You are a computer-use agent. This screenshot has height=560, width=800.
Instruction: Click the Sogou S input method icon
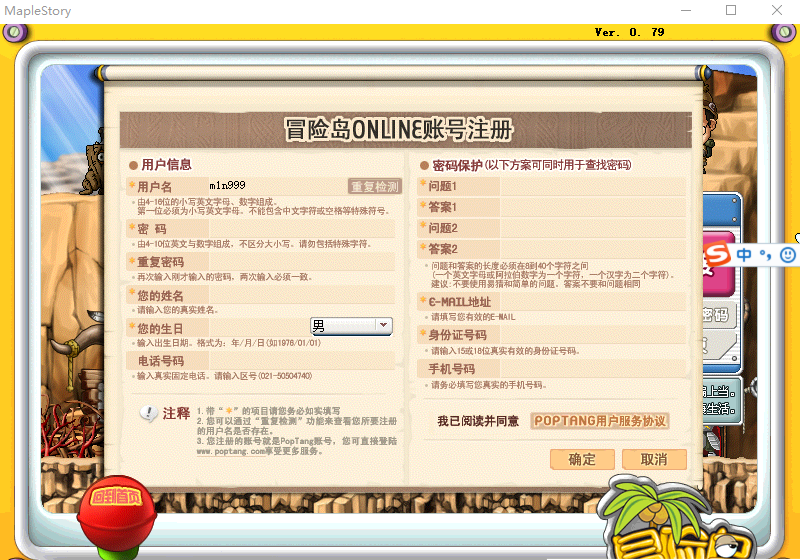[x=718, y=254]
